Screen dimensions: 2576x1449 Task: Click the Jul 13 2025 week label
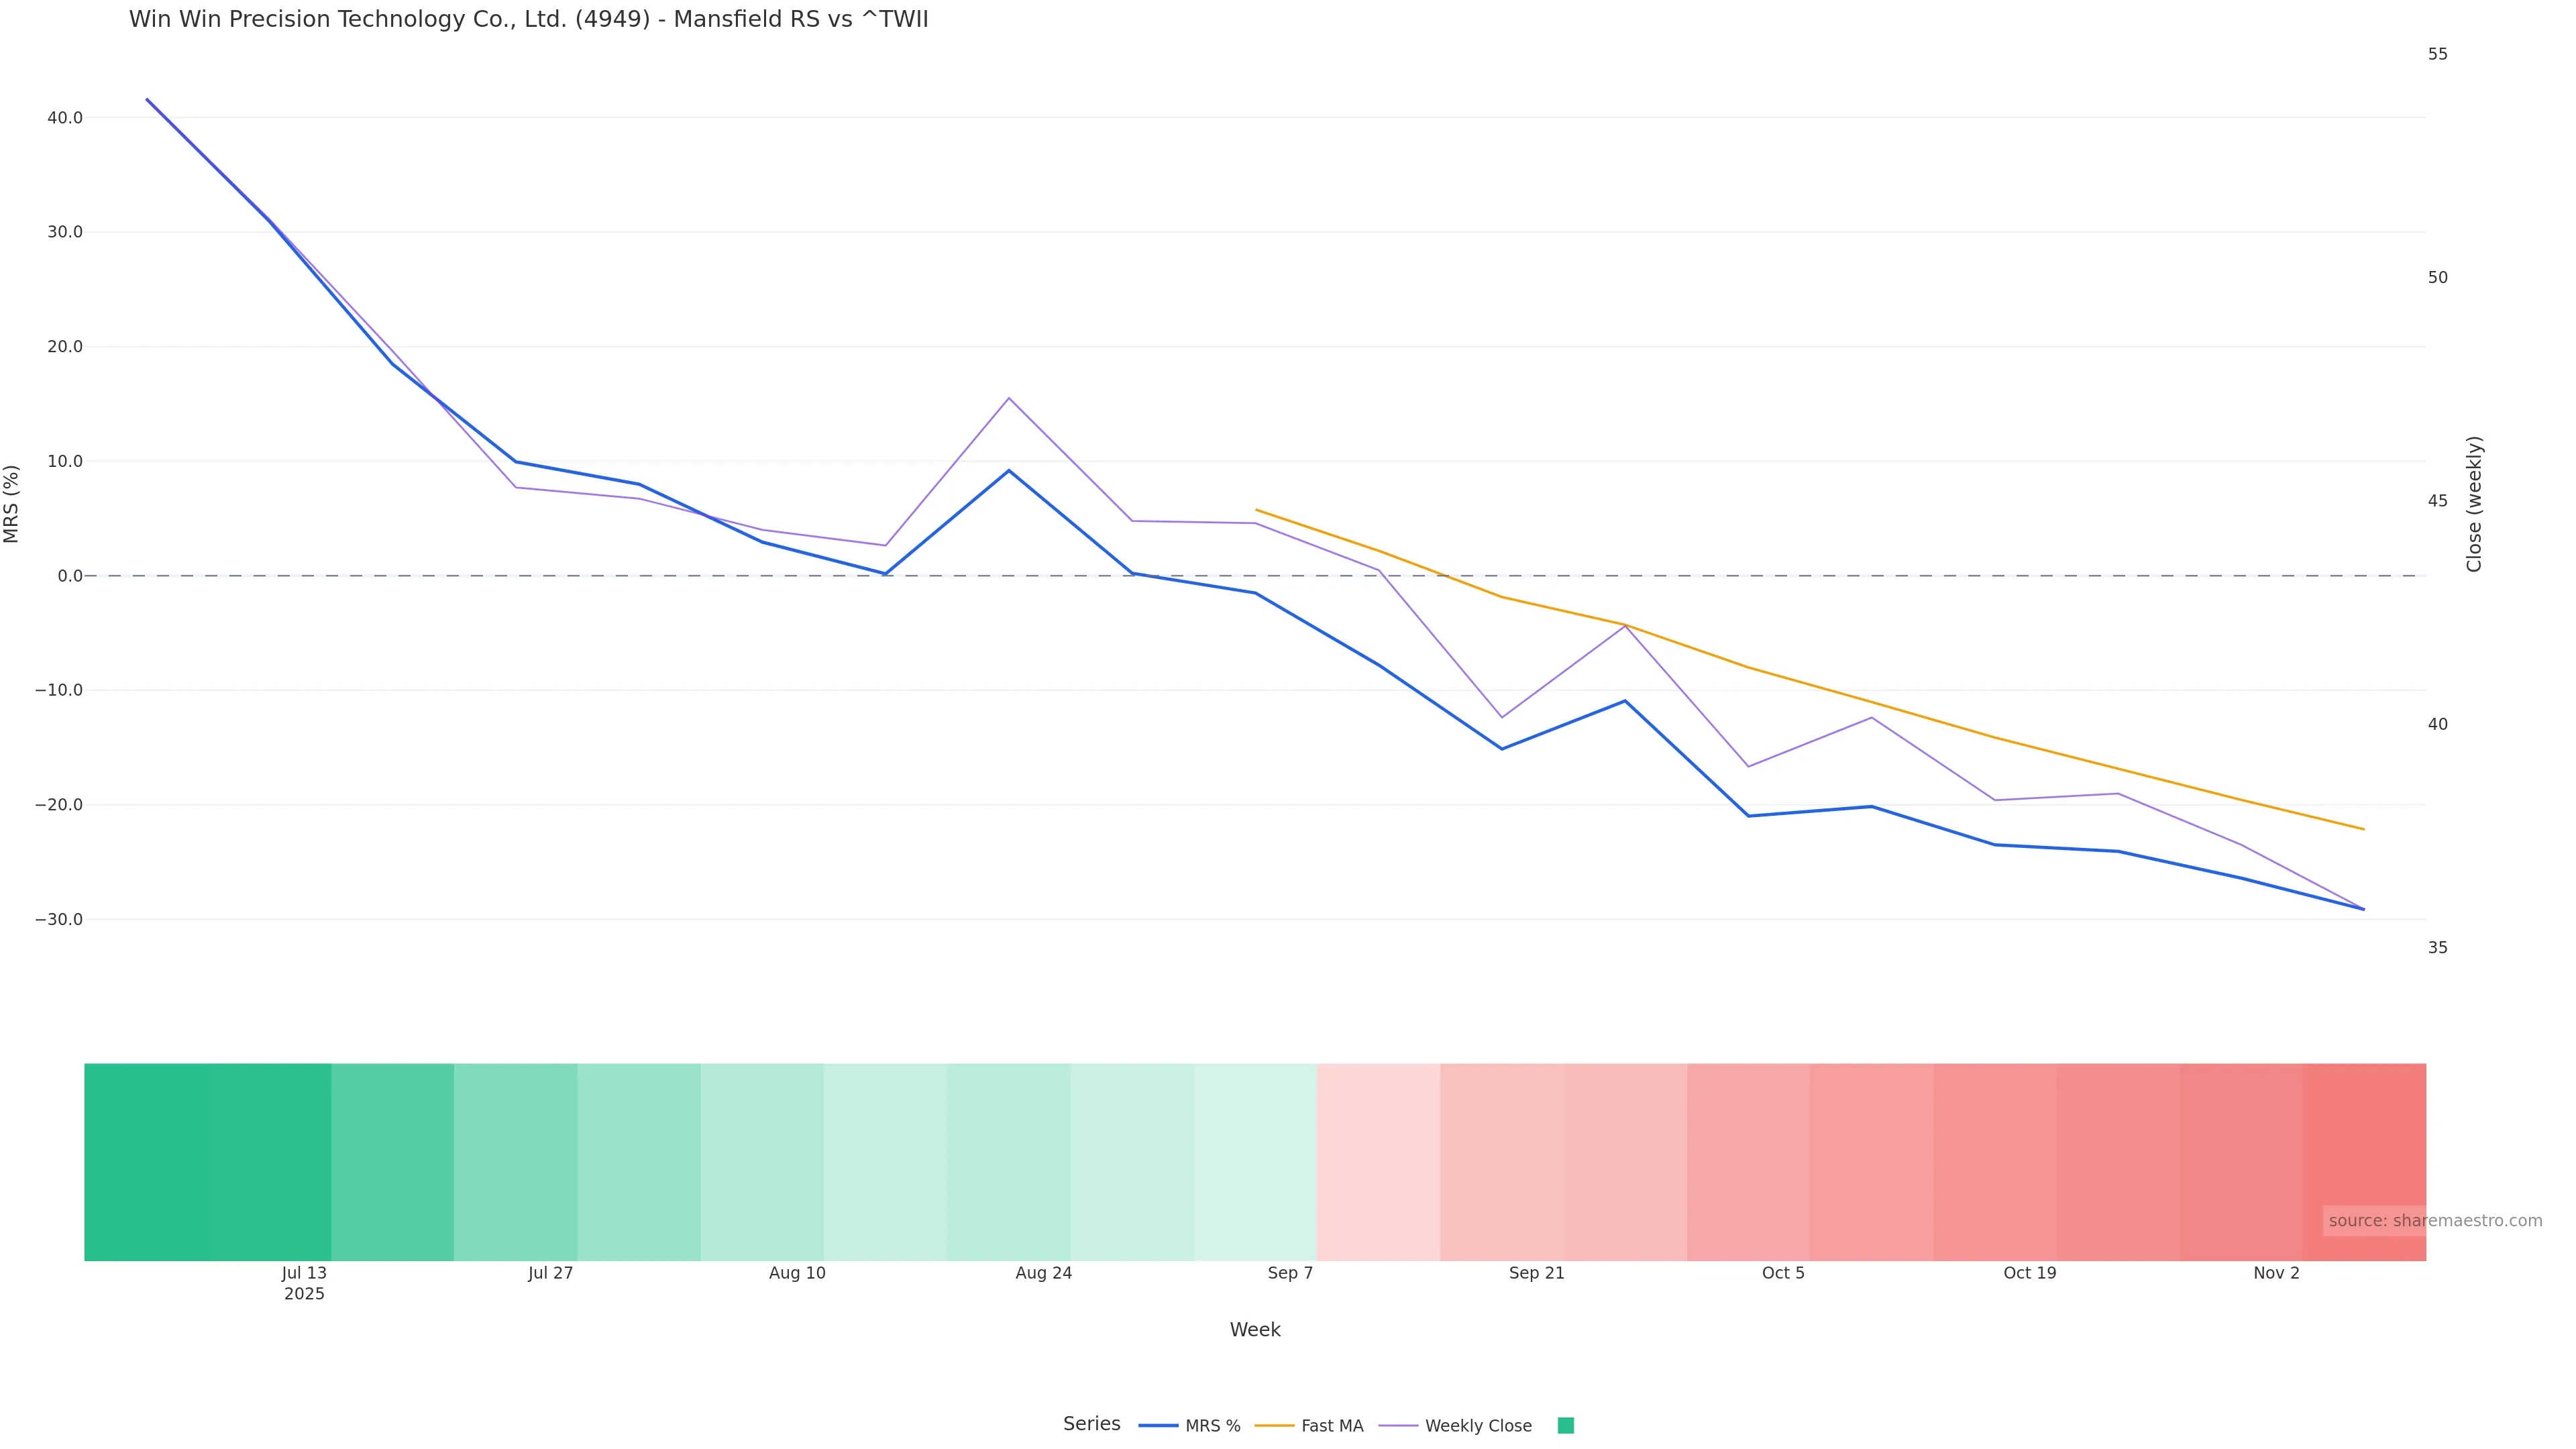304,1283
